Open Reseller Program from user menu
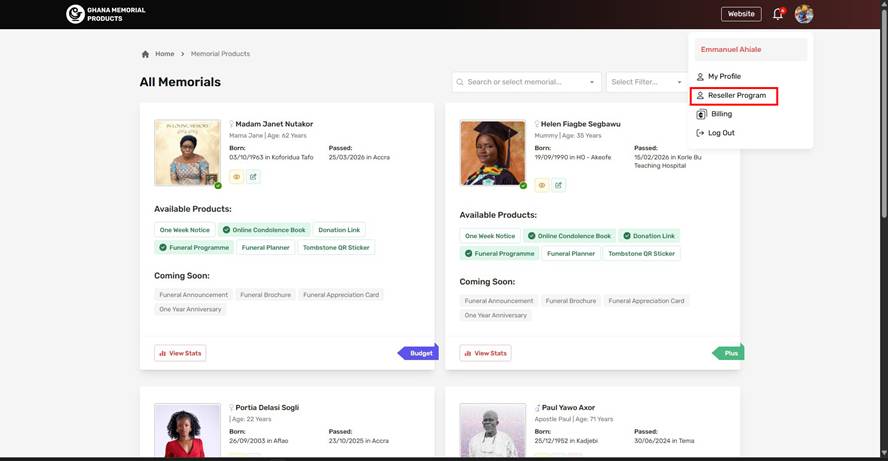The image size is (888, 461). point(734,96)
